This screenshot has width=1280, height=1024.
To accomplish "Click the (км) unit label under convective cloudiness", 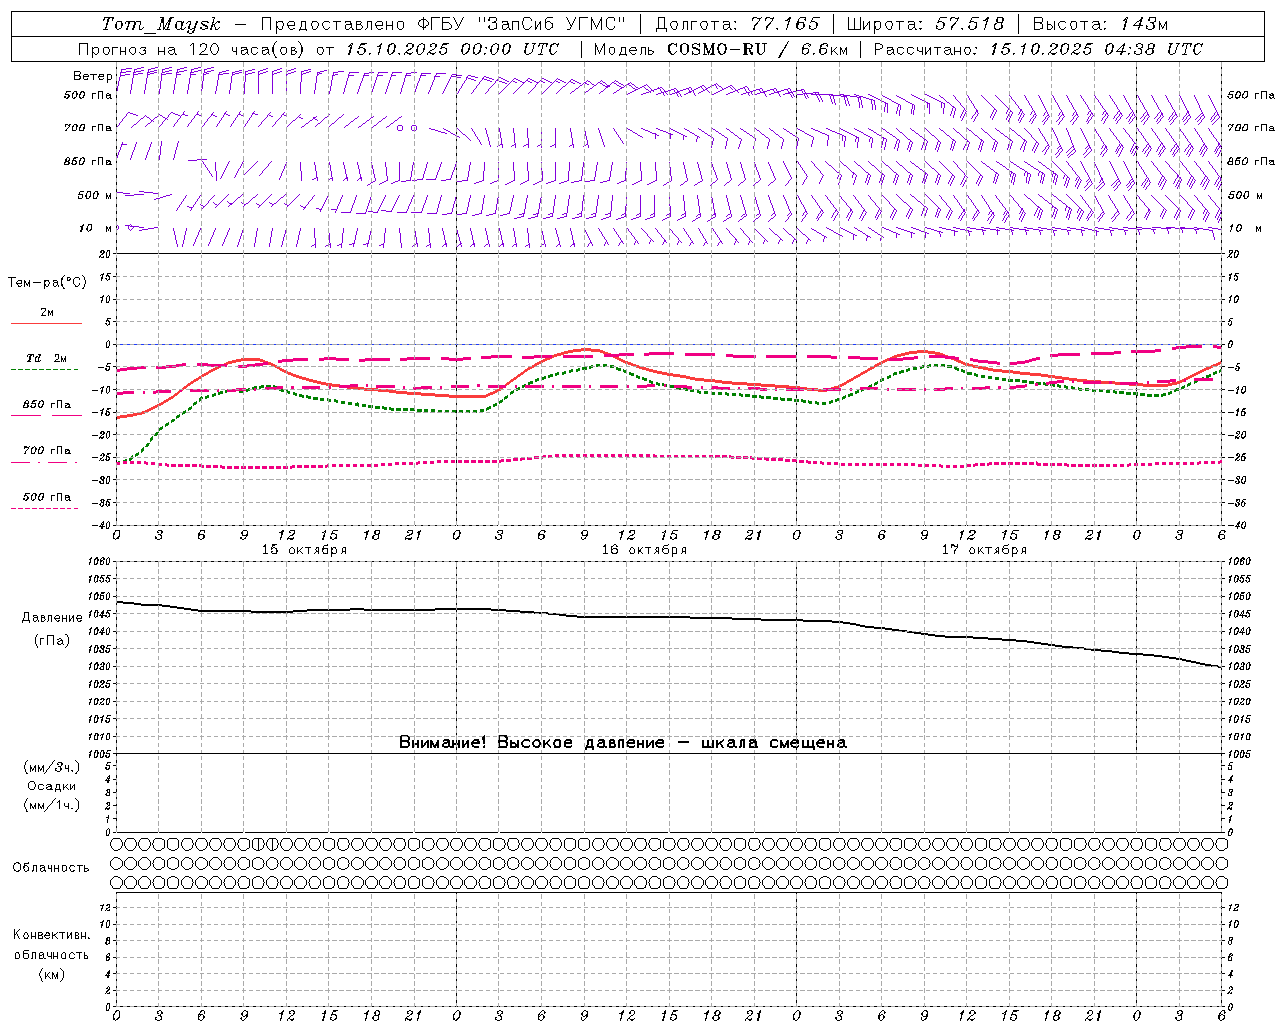I will (52, 974).
